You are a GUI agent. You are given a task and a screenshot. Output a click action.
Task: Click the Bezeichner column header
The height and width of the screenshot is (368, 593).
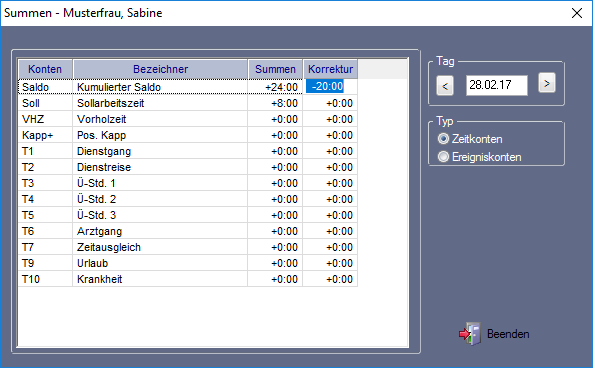click(x=160, y=69)
